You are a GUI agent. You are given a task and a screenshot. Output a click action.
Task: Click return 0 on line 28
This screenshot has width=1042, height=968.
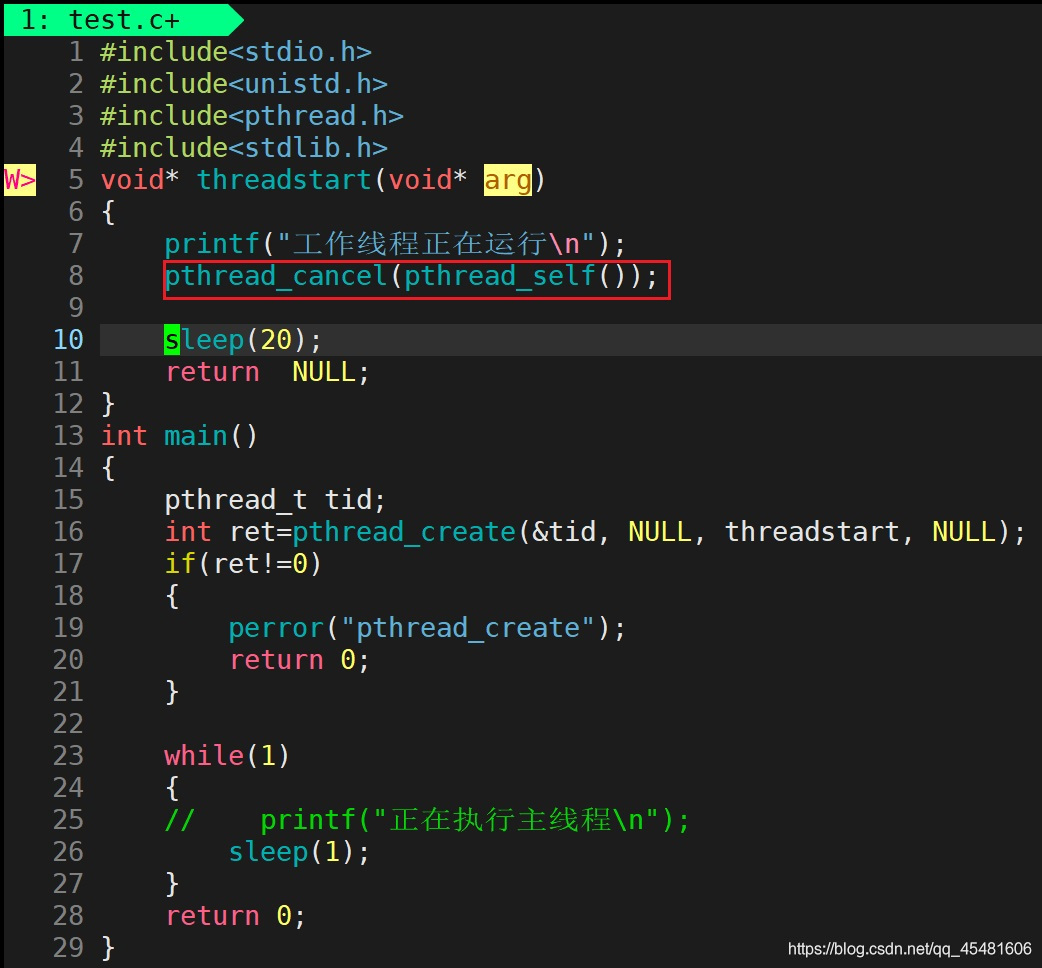236,916
